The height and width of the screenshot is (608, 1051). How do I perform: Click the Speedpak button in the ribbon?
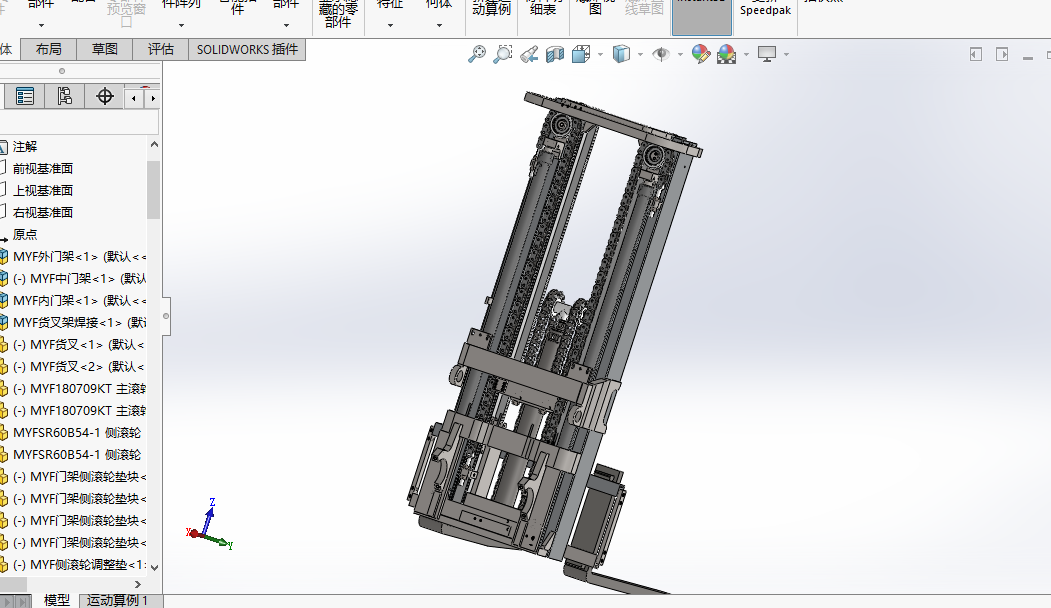click(765, 10)
